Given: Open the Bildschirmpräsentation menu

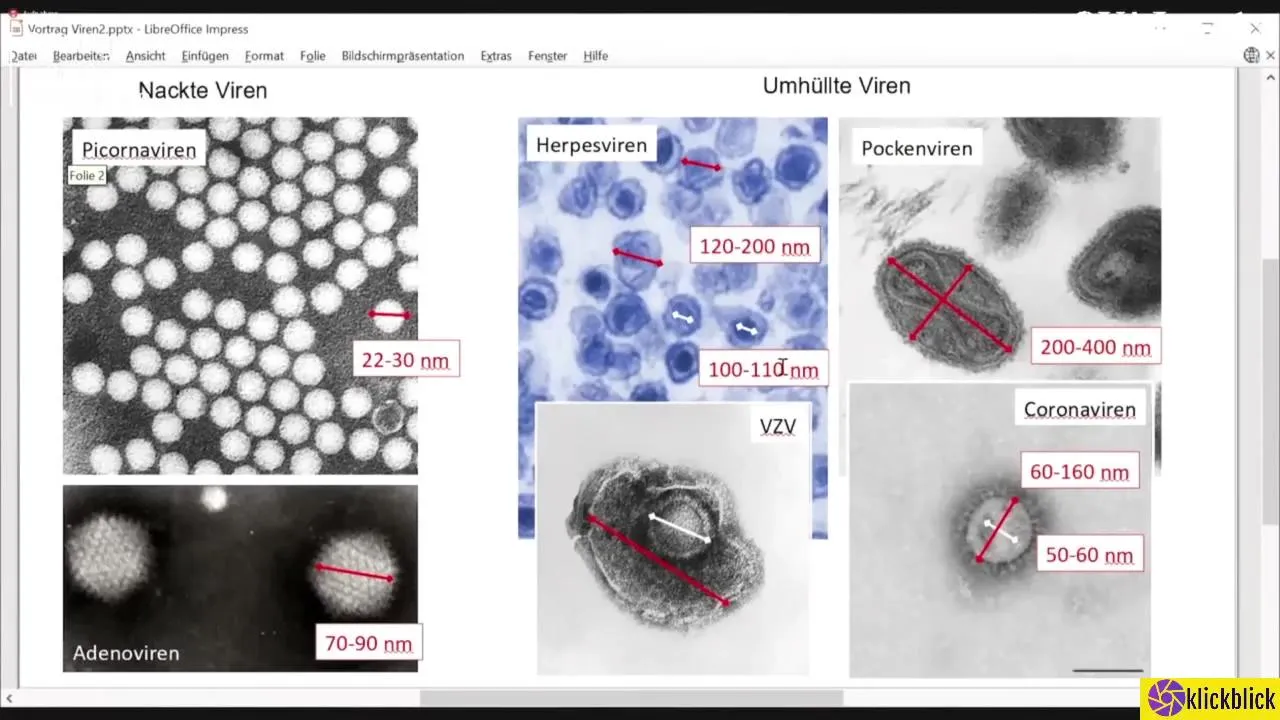Looking at the screenshot, I should pyautogui.click(x=403, y=56).
